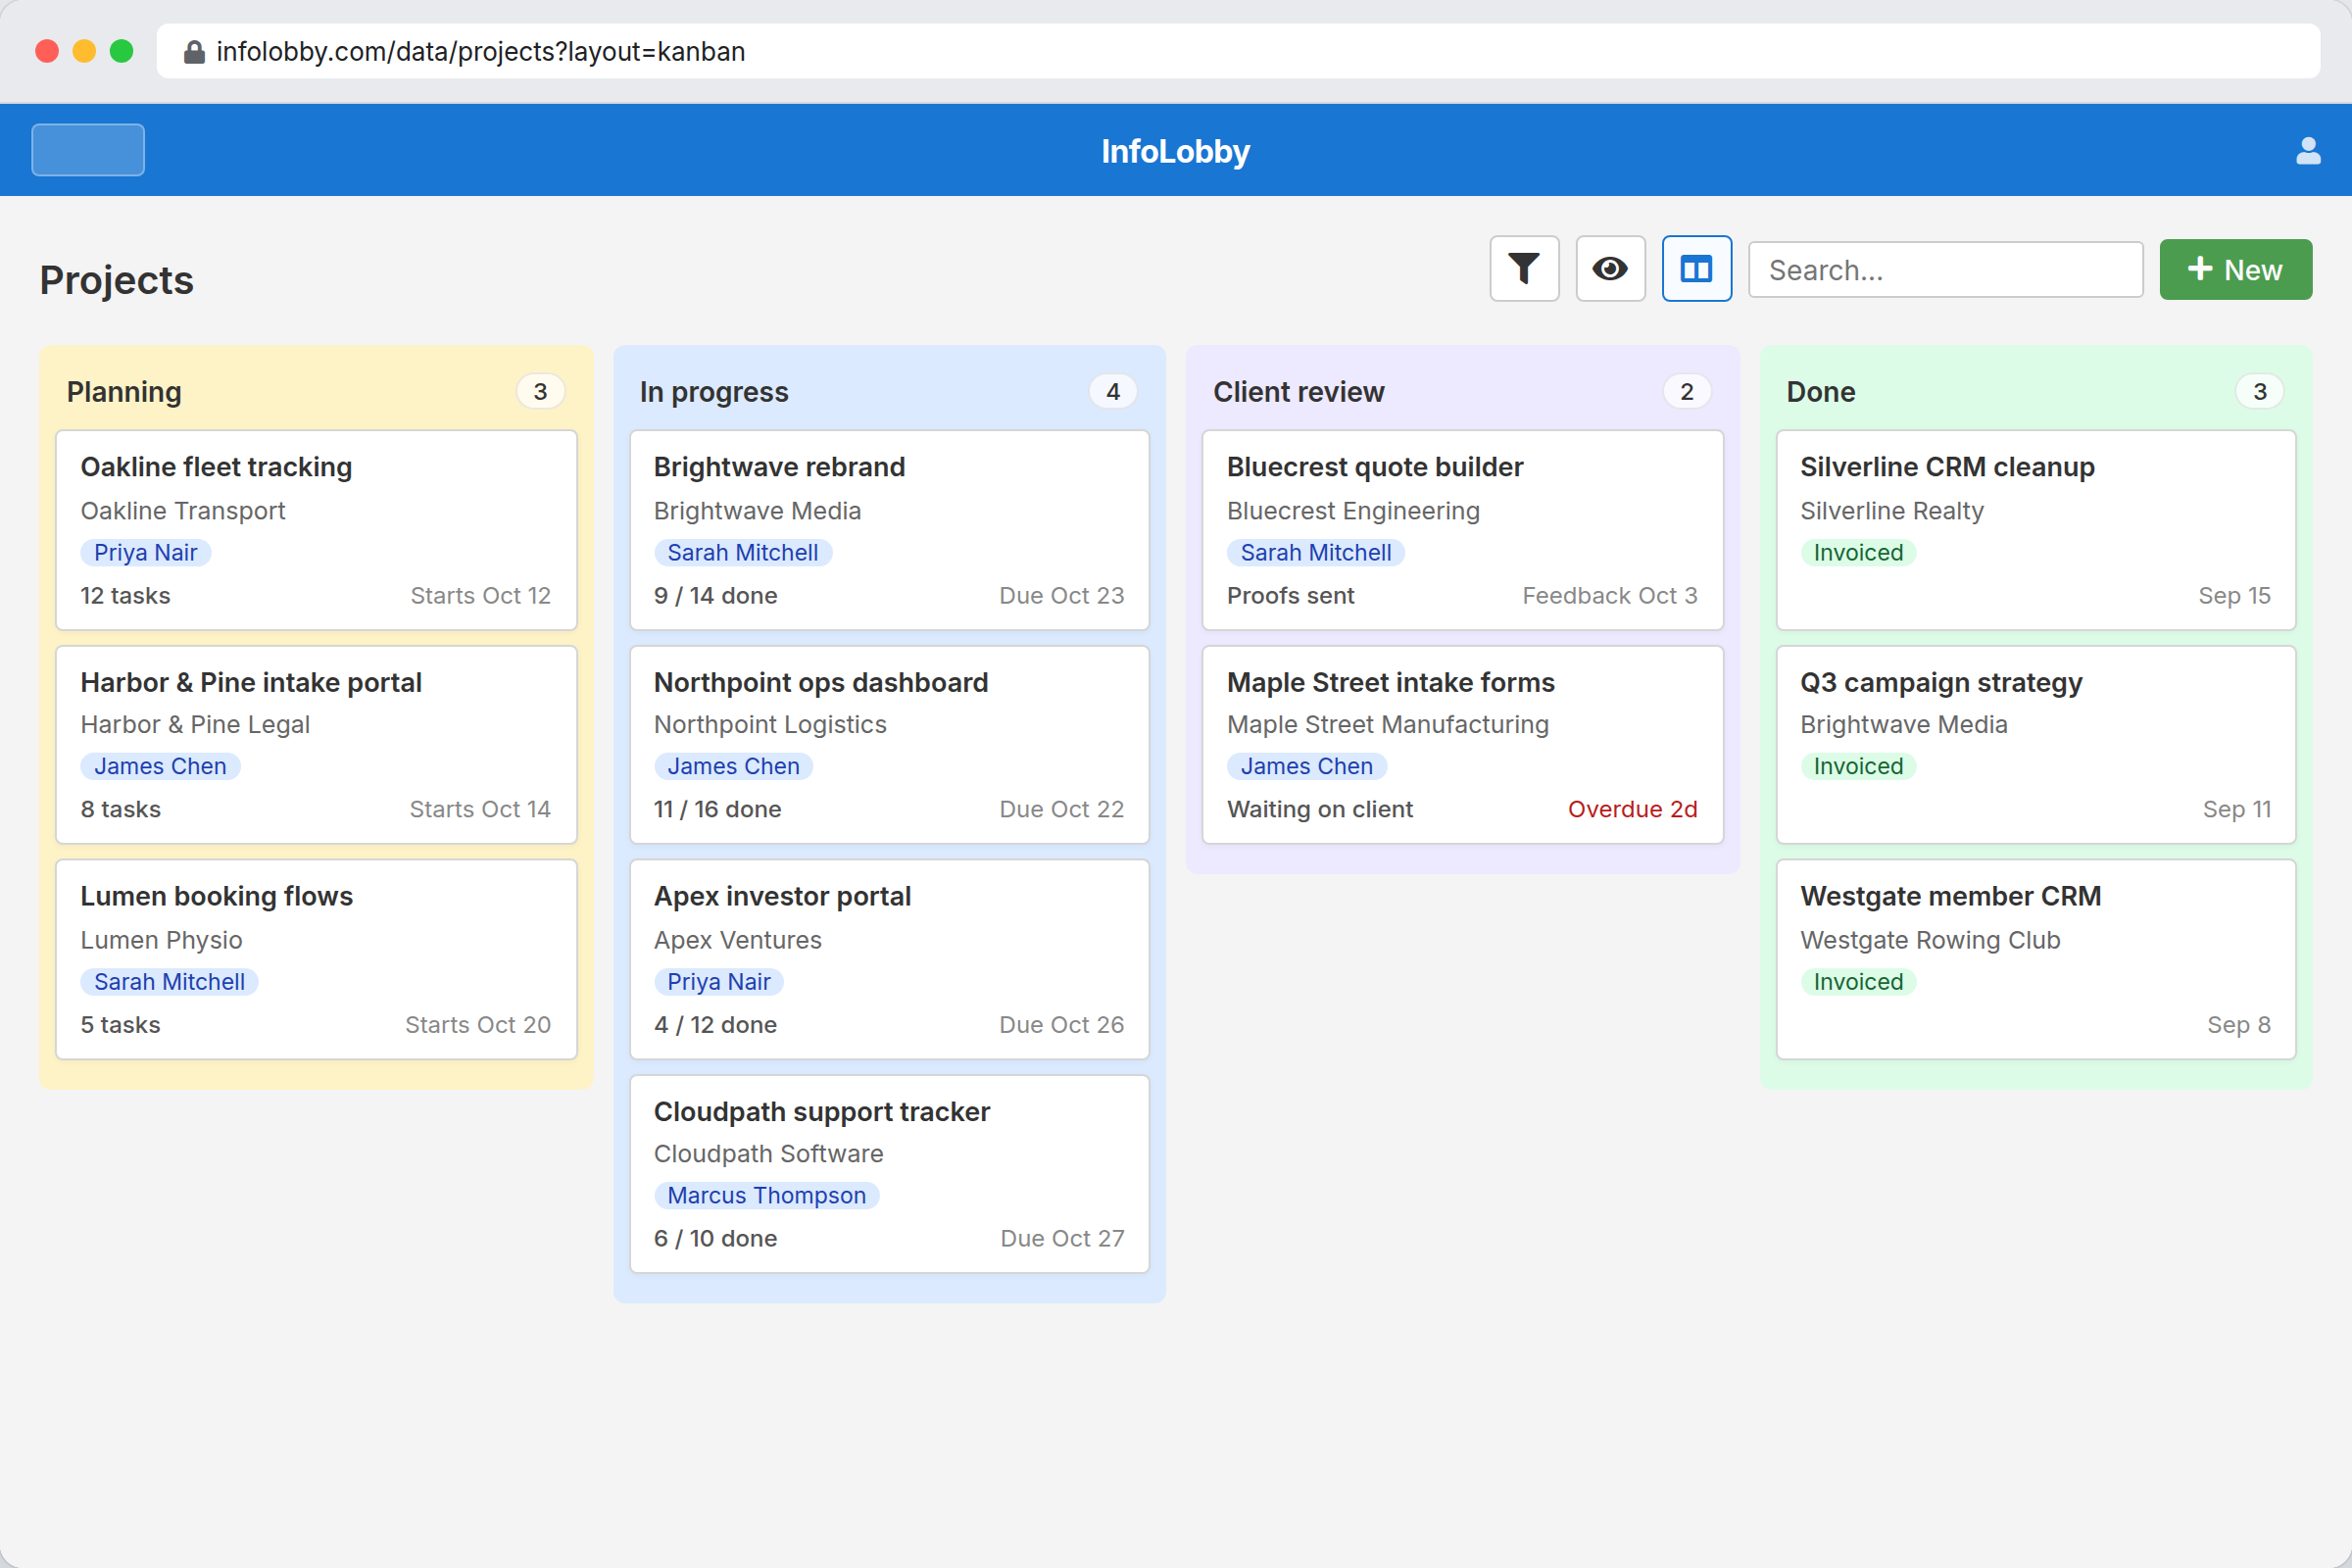Open the Silverline CRM cleanup card
The height and width of the screenshot is (1568, 2352).
2035,530
